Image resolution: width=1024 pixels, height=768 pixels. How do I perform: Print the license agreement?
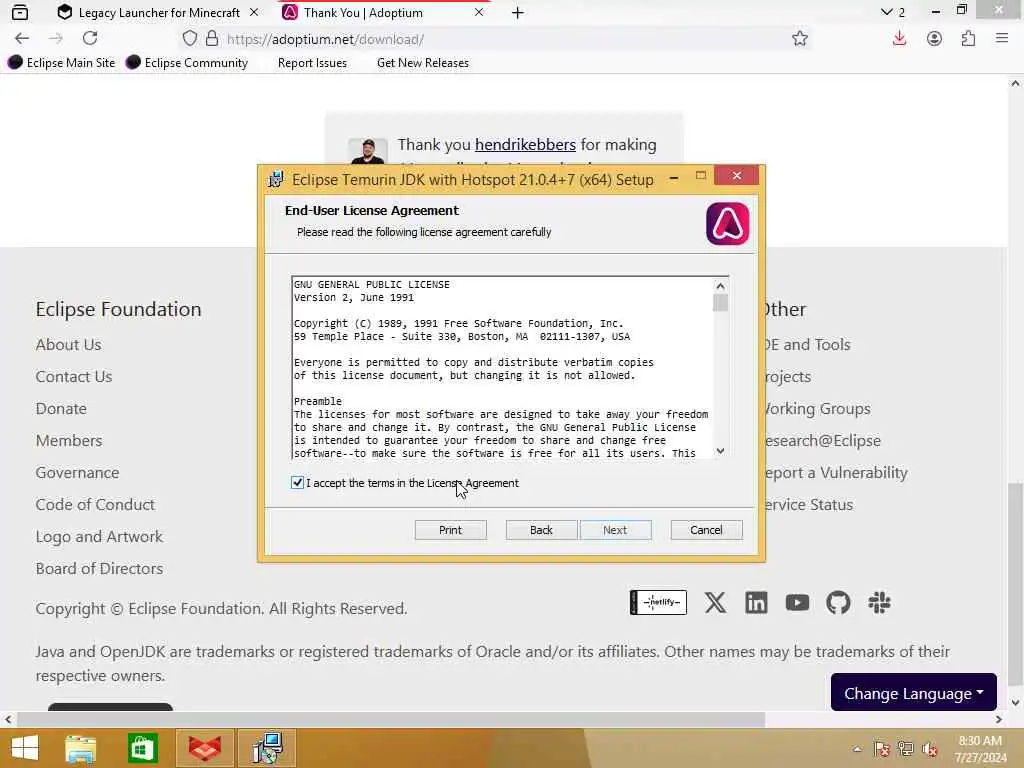pyautogui.click(x=450, y=530)
